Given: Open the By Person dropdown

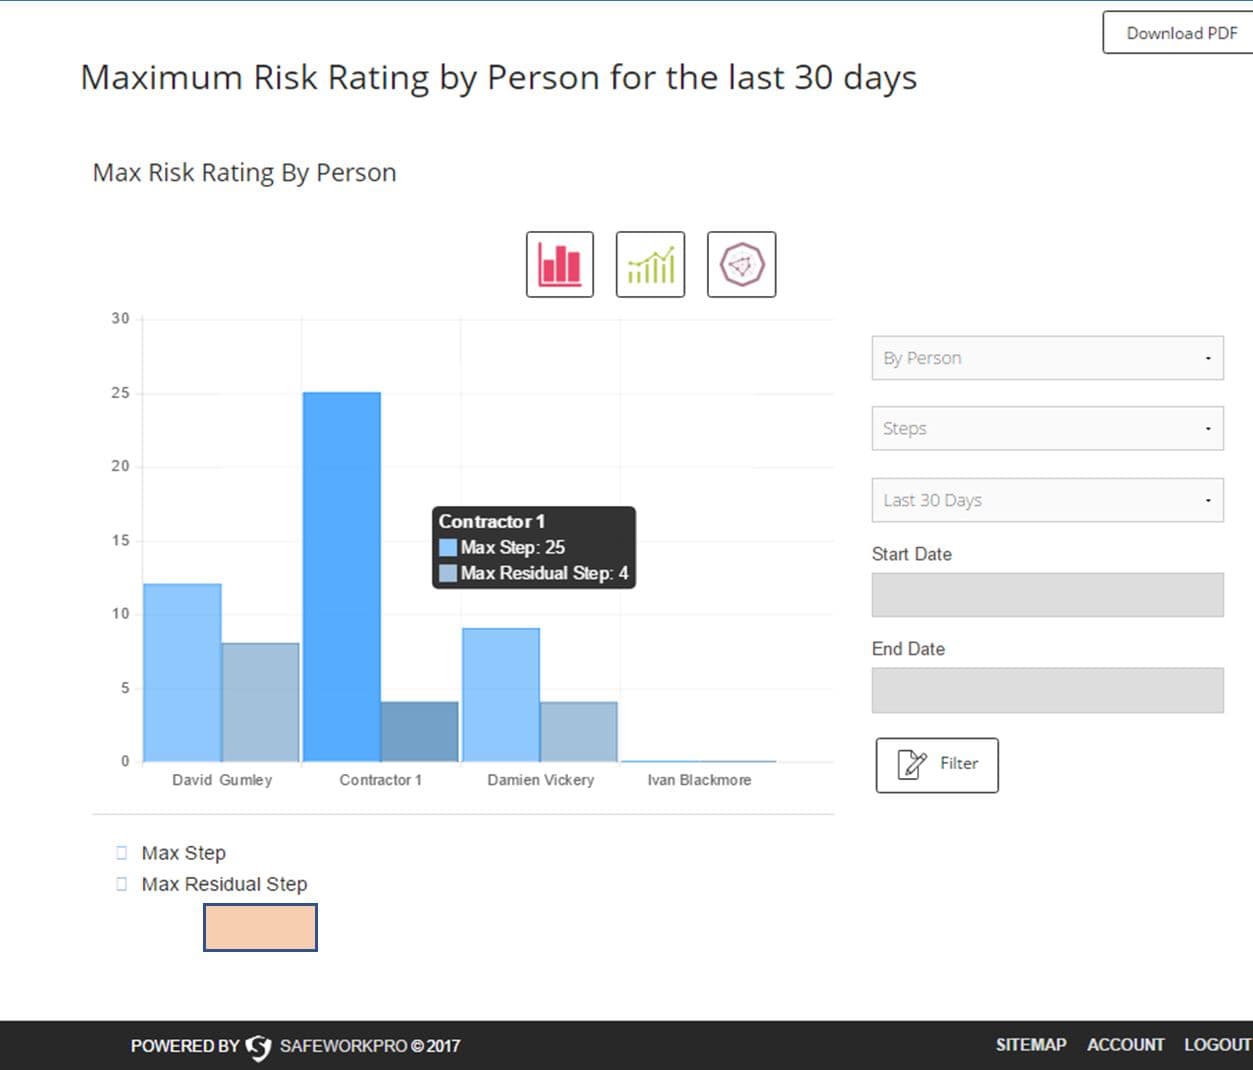Looking at the screenshot, I should tap(1046, 358).
